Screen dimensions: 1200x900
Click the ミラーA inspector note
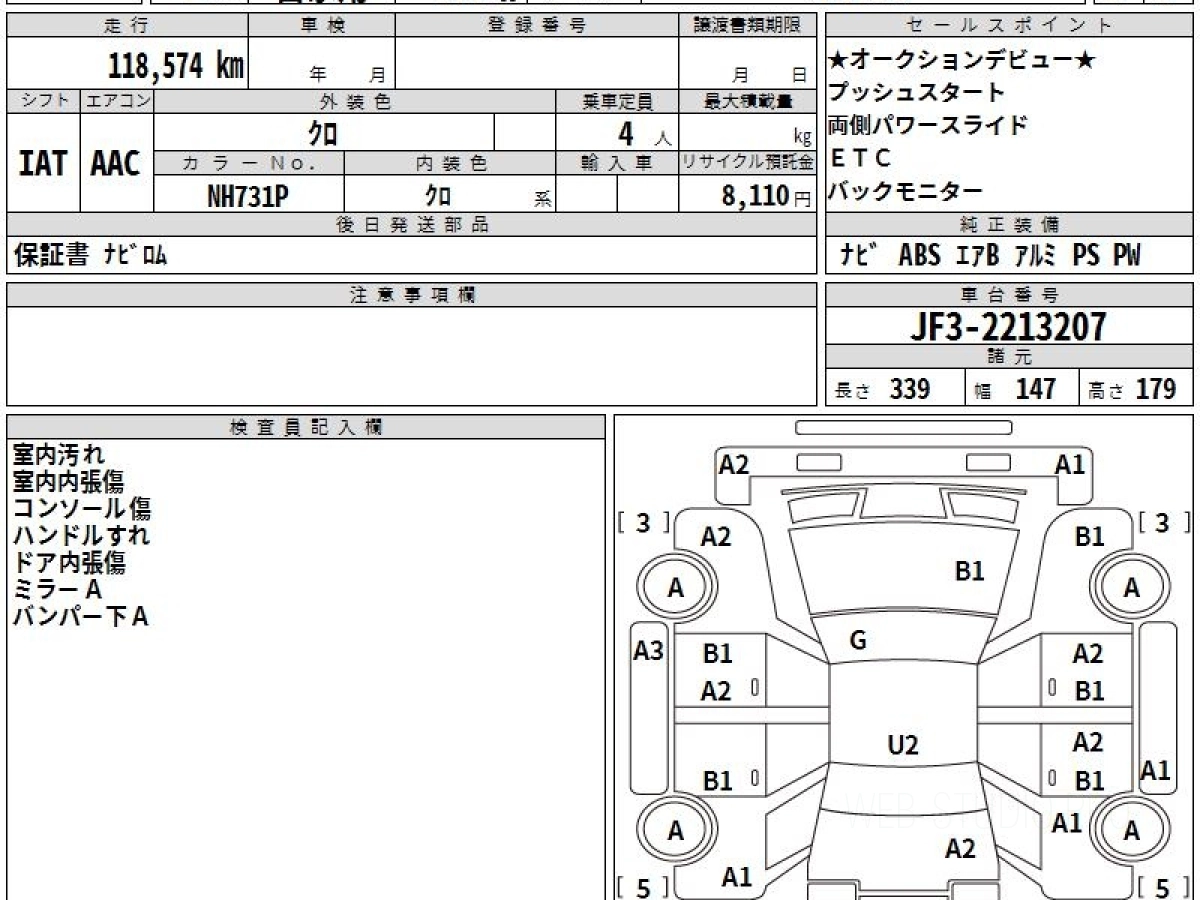coord(58,589)
